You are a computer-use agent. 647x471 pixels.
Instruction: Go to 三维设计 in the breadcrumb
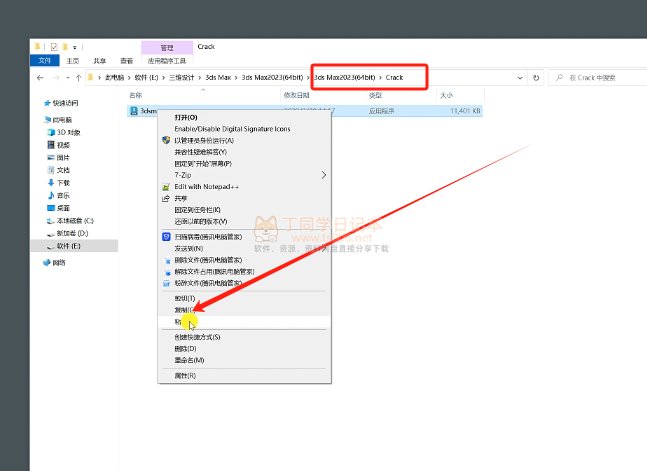[x=182, y=78]
